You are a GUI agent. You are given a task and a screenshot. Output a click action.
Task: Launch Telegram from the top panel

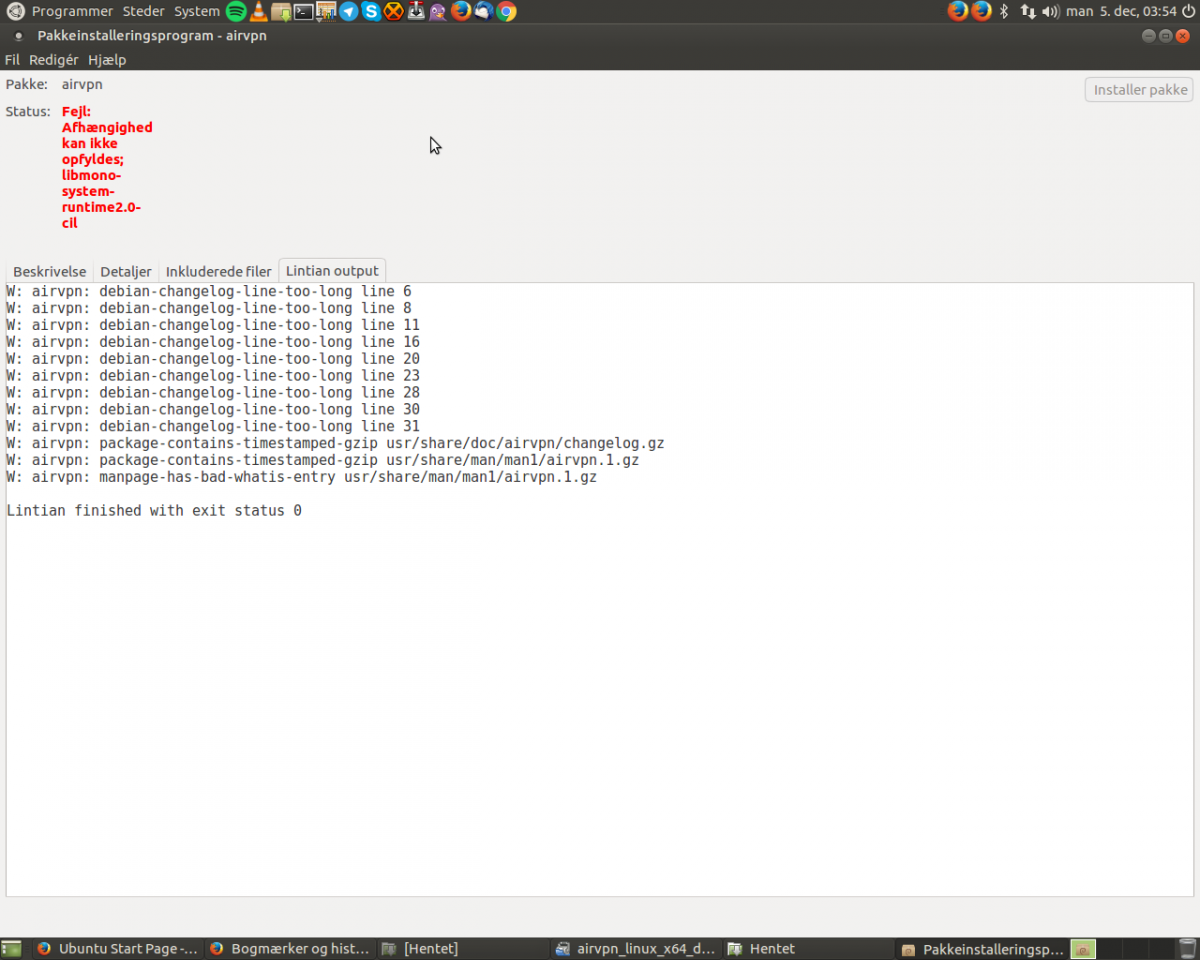[348, 11]
